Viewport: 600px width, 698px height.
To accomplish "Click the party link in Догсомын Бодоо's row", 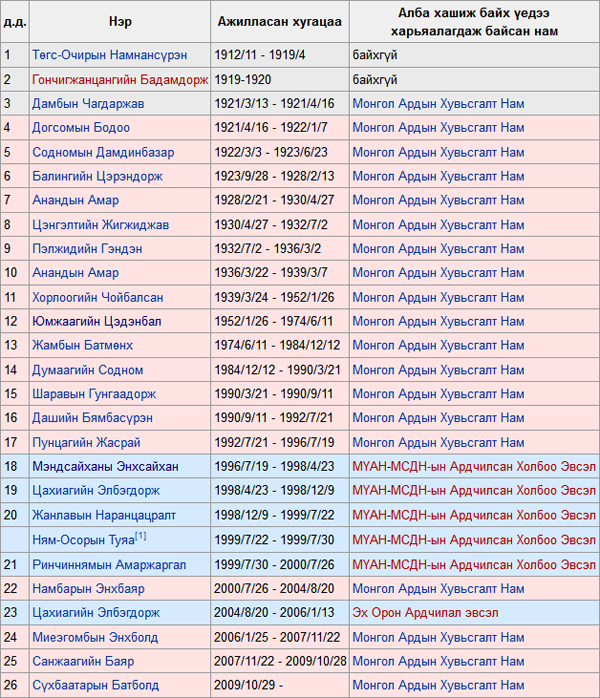I will (x=438, y=128).
